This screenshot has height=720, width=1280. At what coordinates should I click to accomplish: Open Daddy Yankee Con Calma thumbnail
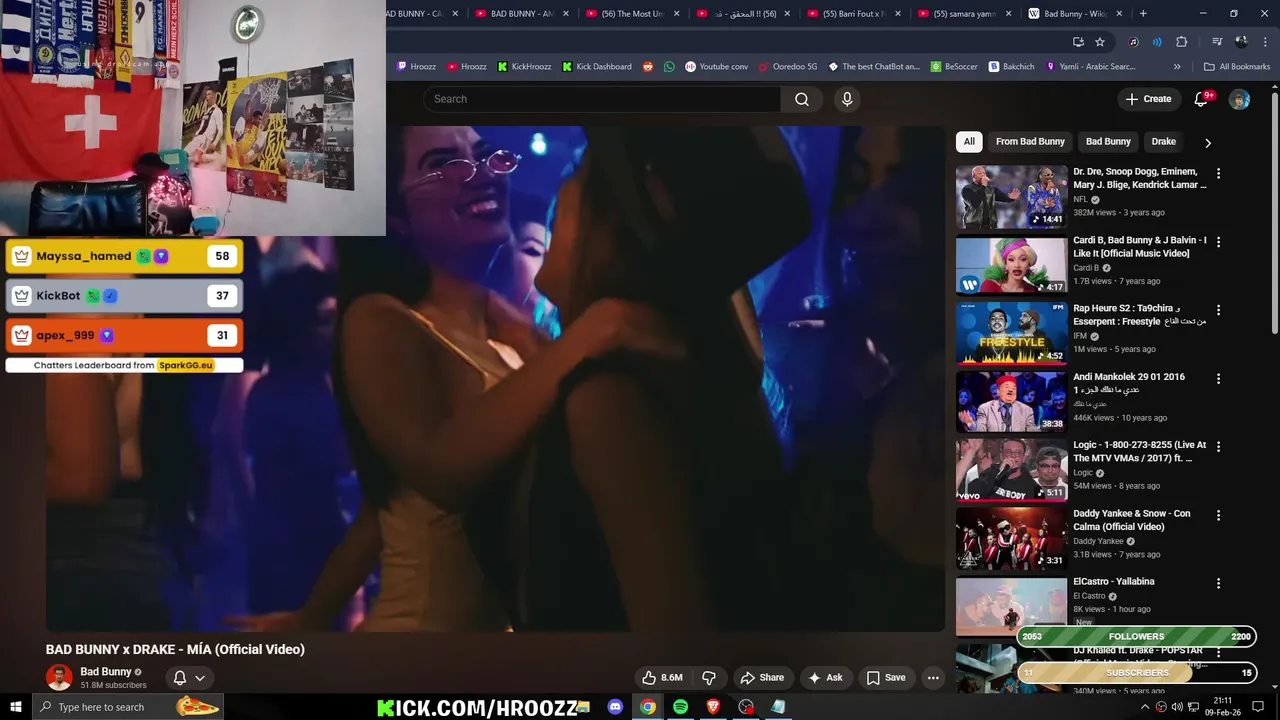pyautogui.click(x=1011, y=538)
